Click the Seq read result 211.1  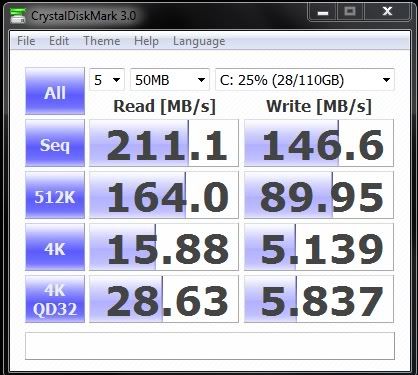(x=164, y=143)
